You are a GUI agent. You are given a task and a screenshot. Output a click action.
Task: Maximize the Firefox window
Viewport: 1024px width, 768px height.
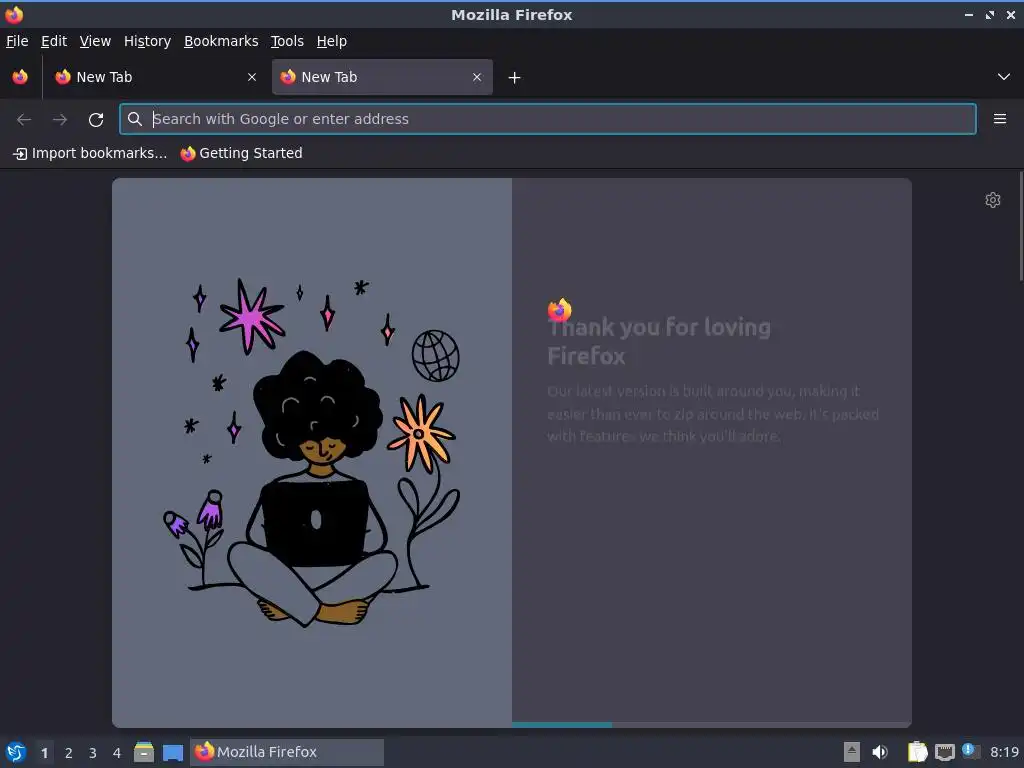click(x=990, y=14)
